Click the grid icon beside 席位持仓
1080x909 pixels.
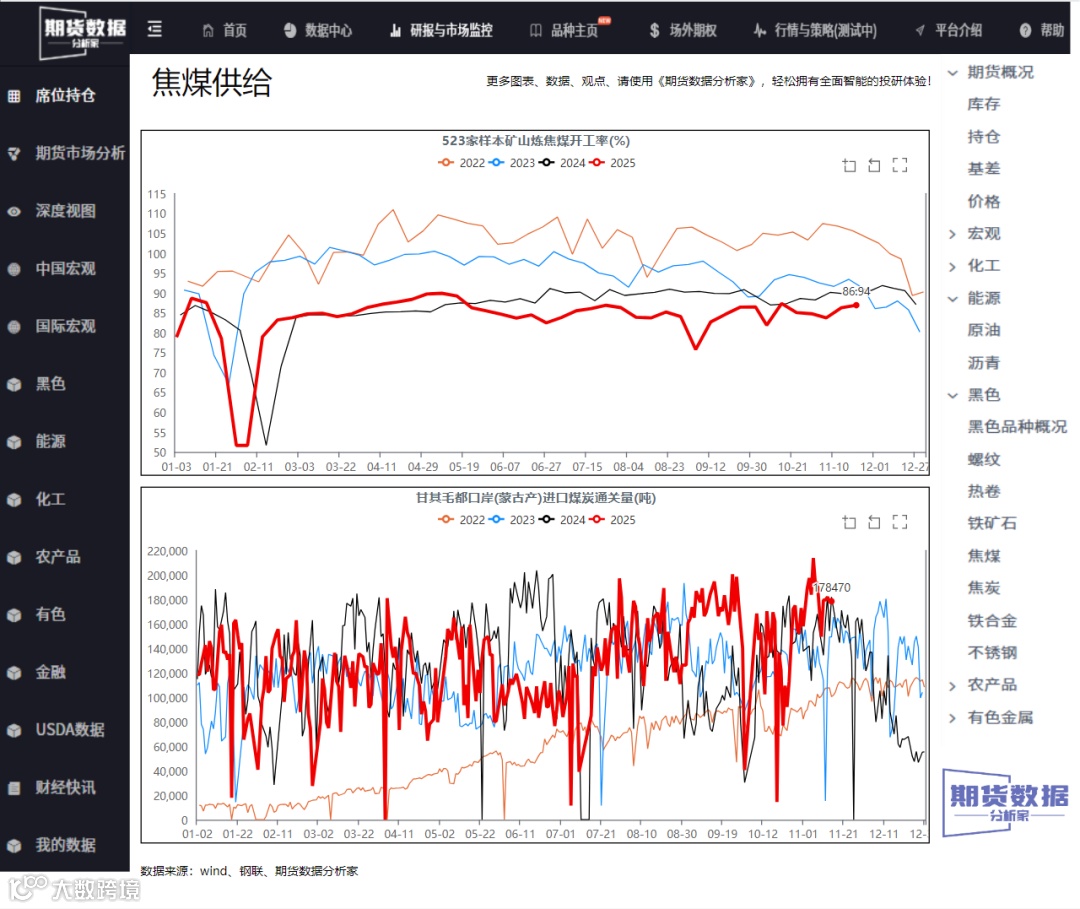tap(14, 96)
